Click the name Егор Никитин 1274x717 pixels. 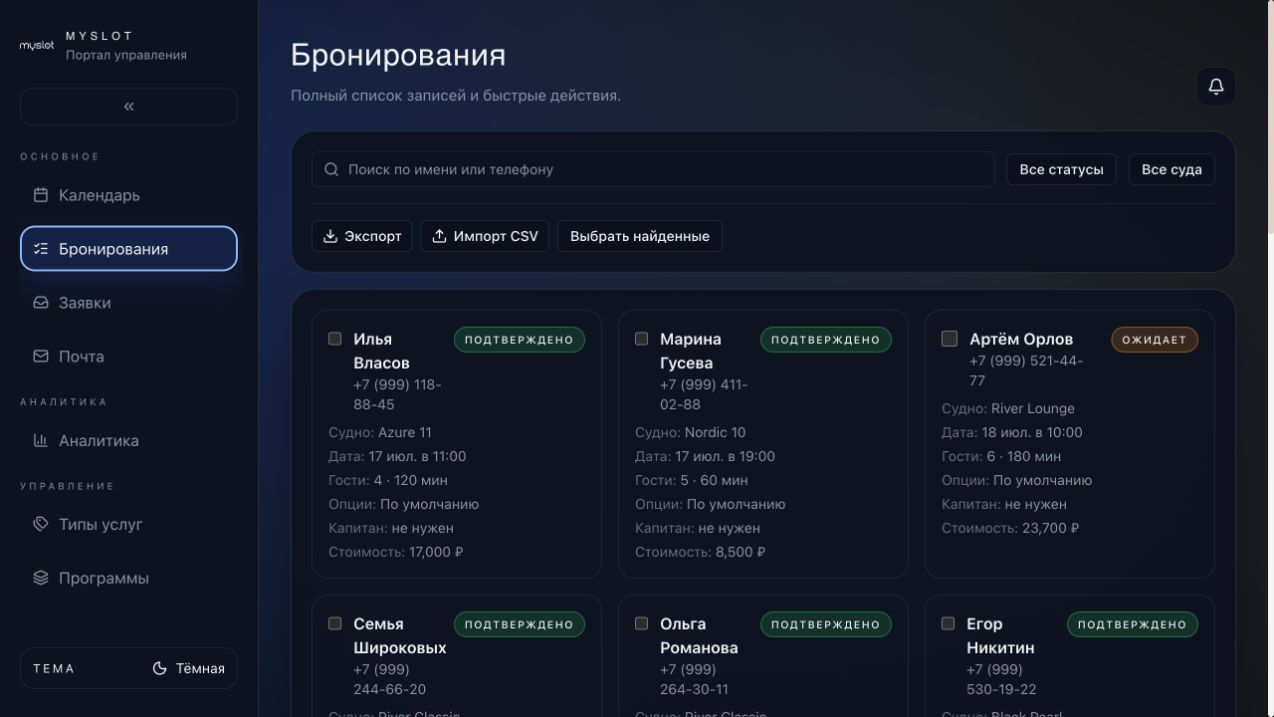1000,636
